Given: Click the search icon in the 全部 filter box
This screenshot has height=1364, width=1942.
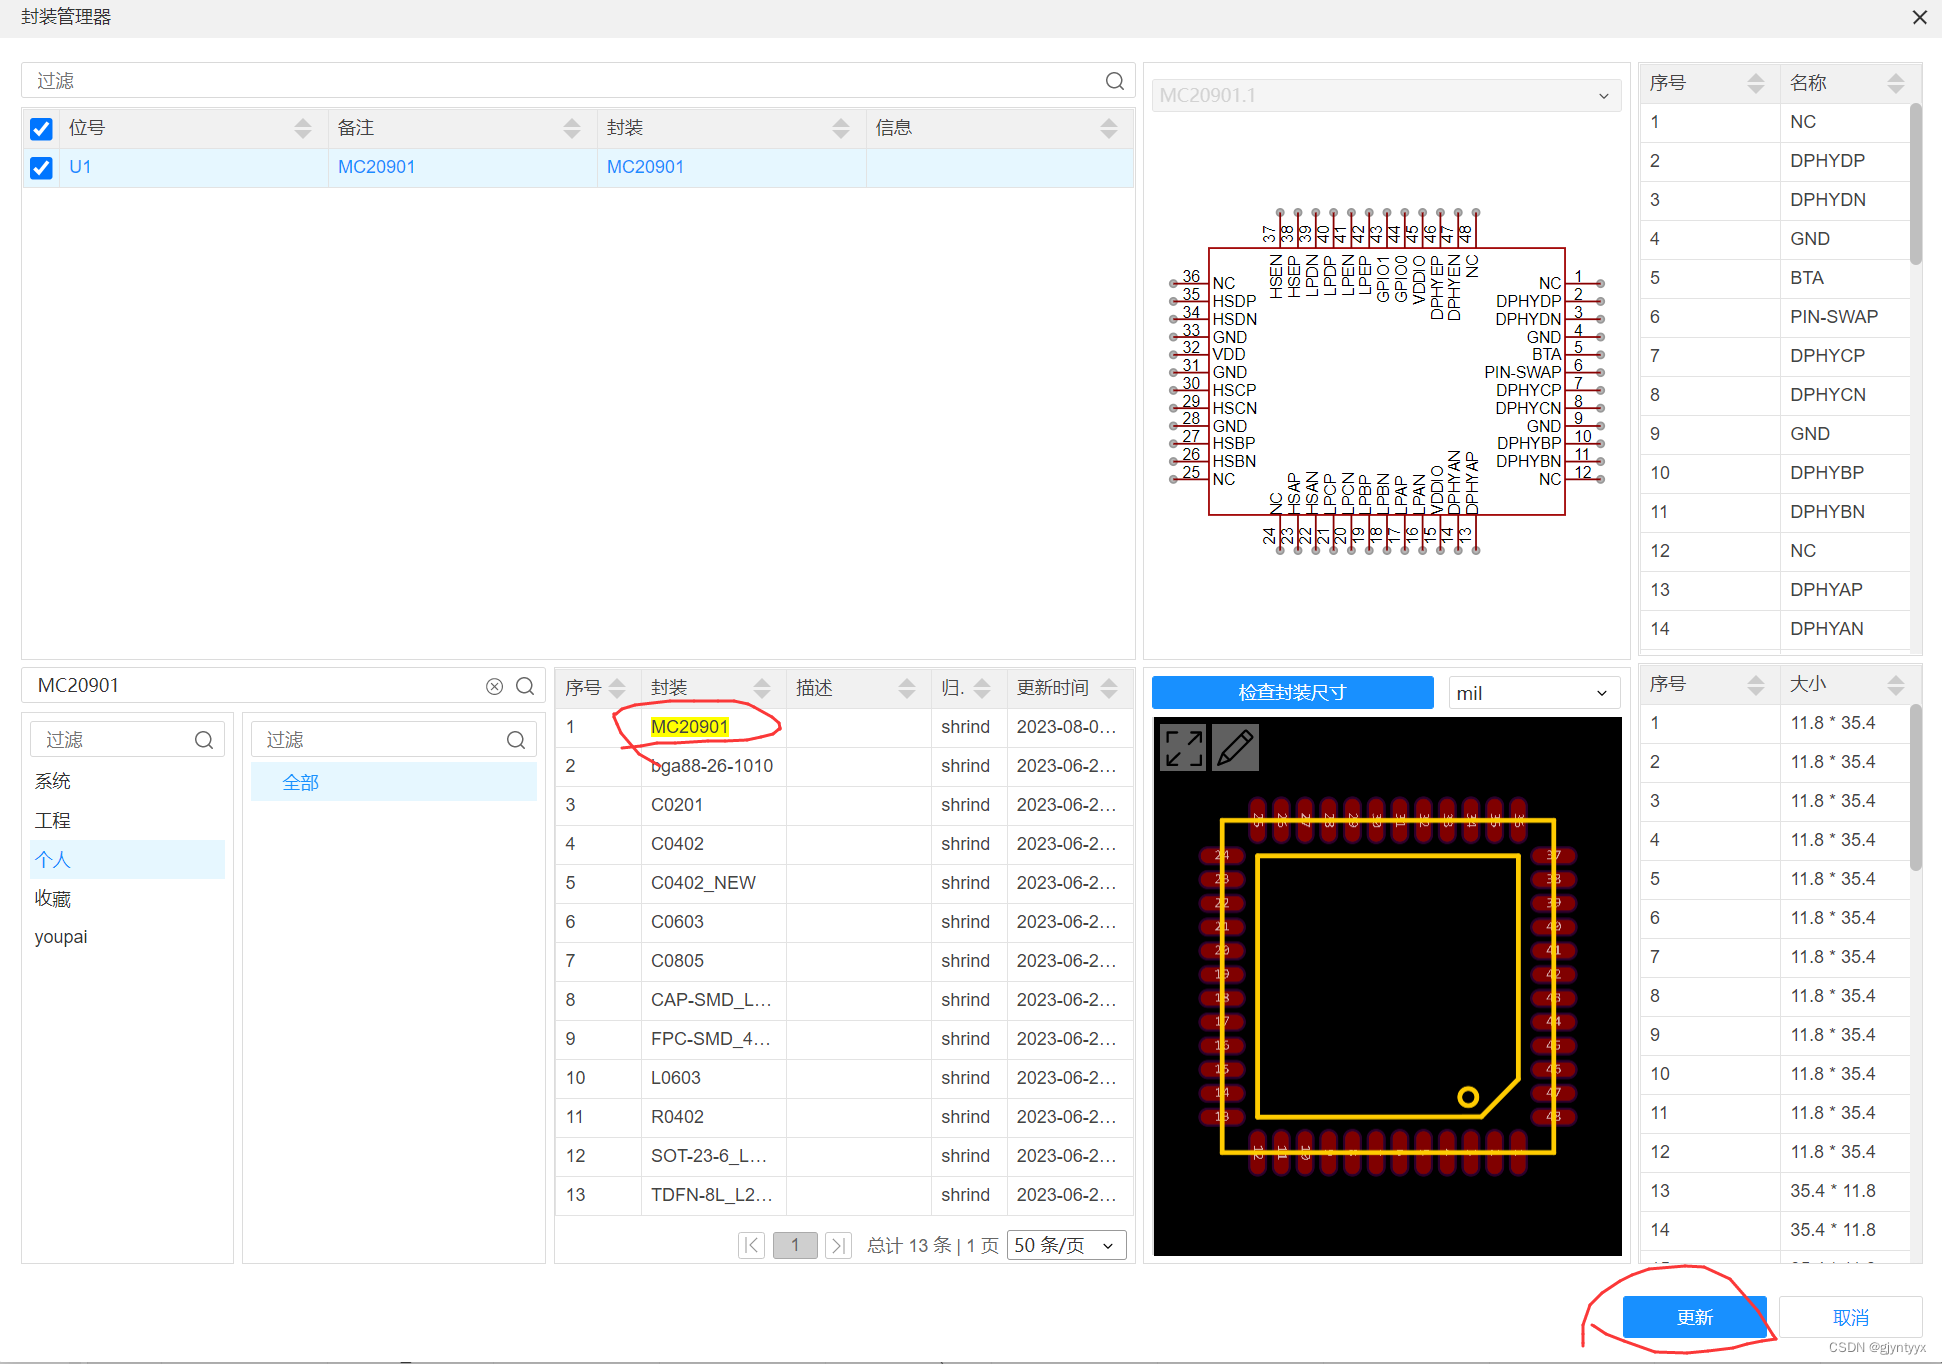Looking at the screenshot, I should coord(515,740).
